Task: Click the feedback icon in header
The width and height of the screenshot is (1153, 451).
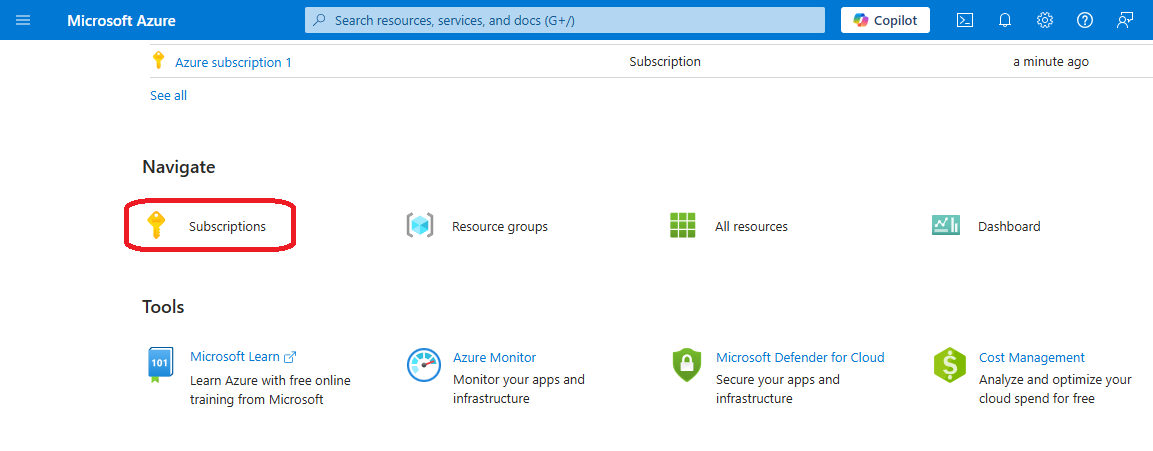Action: 1125,20
